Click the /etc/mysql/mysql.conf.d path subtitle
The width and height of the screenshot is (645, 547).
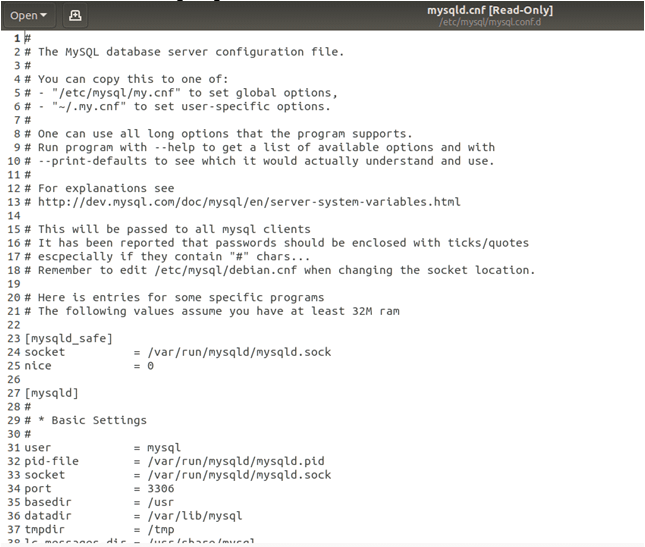pyautogui.click(x=489, y=22)
